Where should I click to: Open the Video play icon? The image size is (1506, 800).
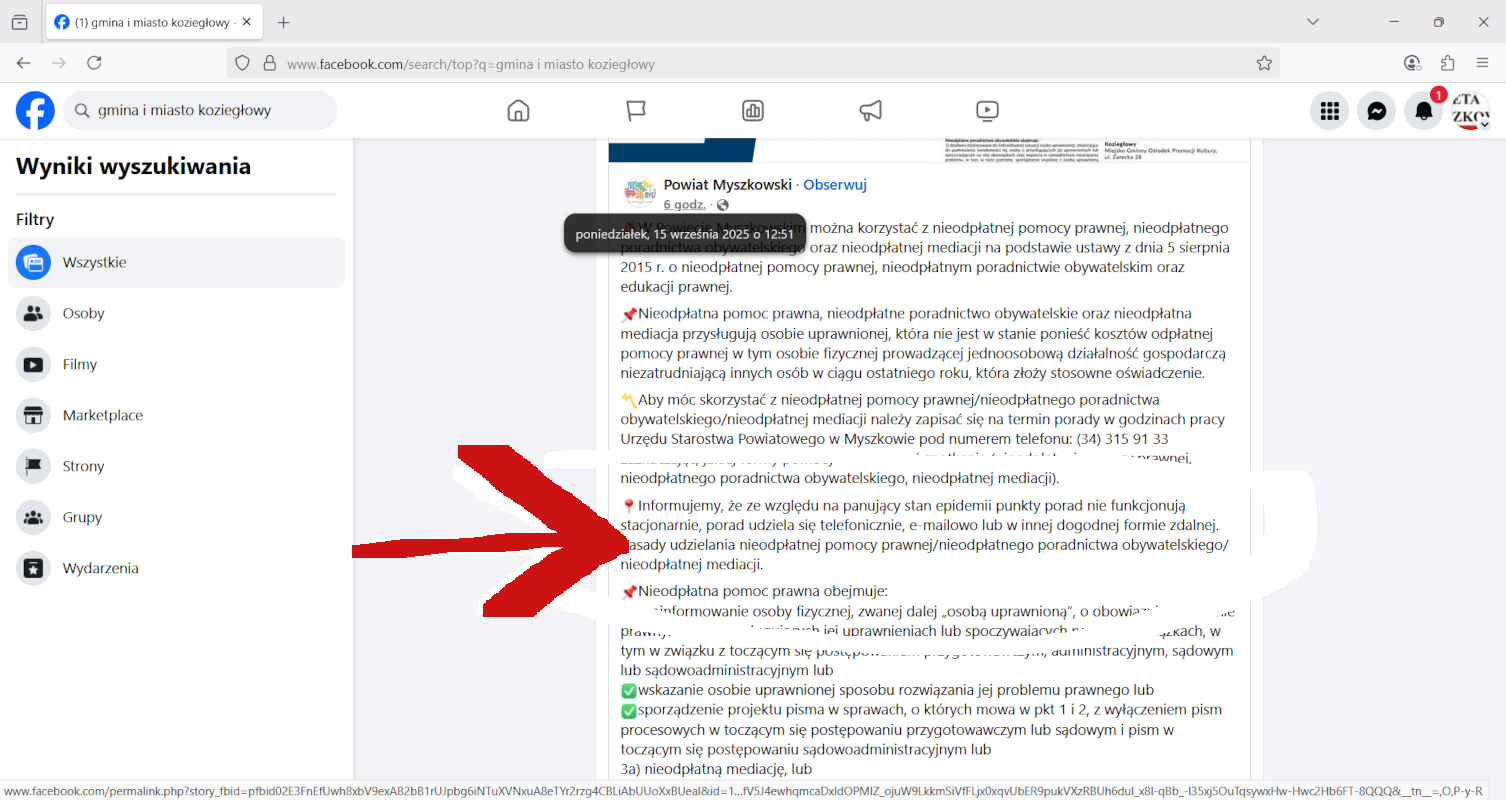pos(987,111)
